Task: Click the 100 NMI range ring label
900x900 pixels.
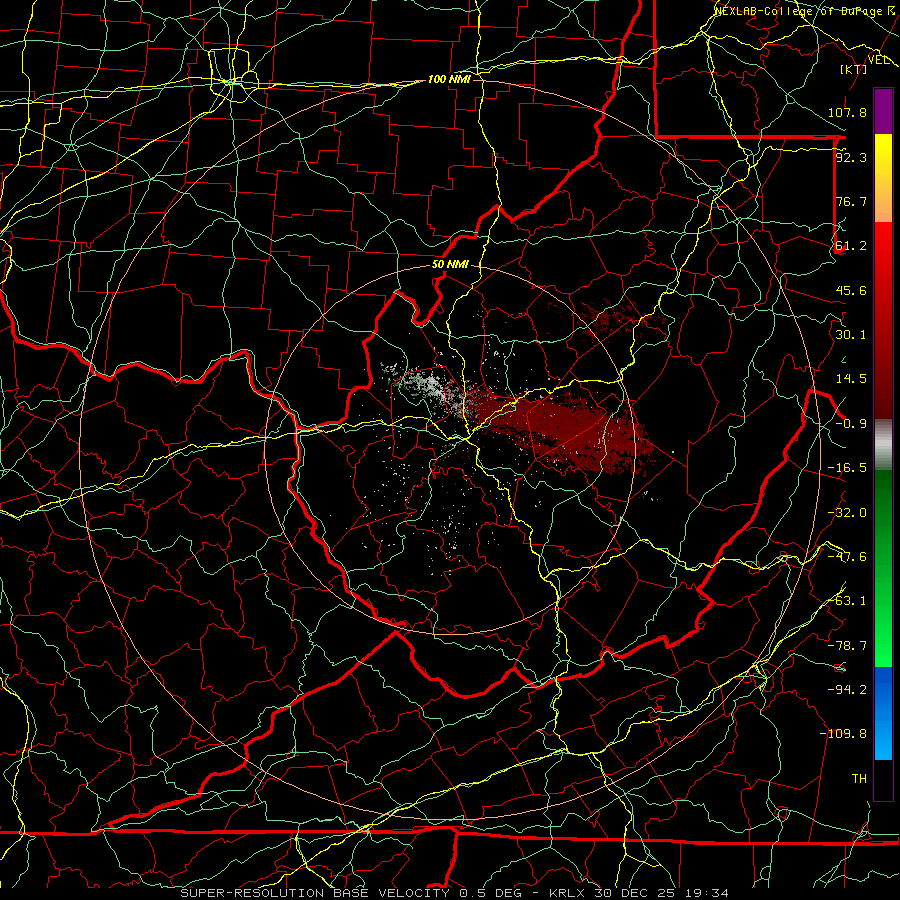Action: pos(449,79)
